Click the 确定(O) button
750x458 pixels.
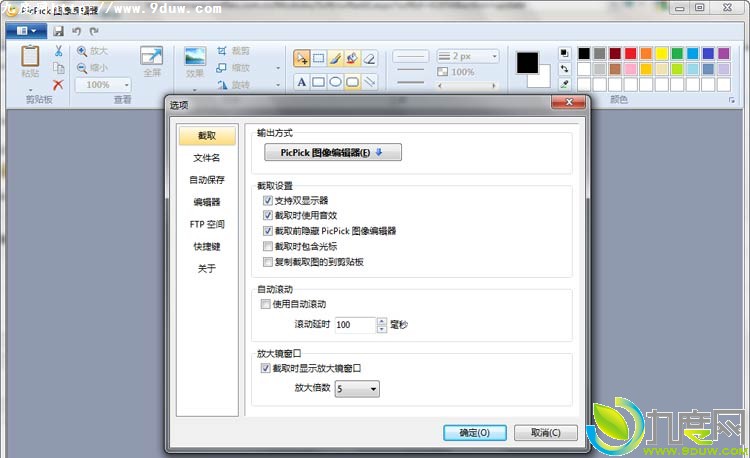coord(475,433)
